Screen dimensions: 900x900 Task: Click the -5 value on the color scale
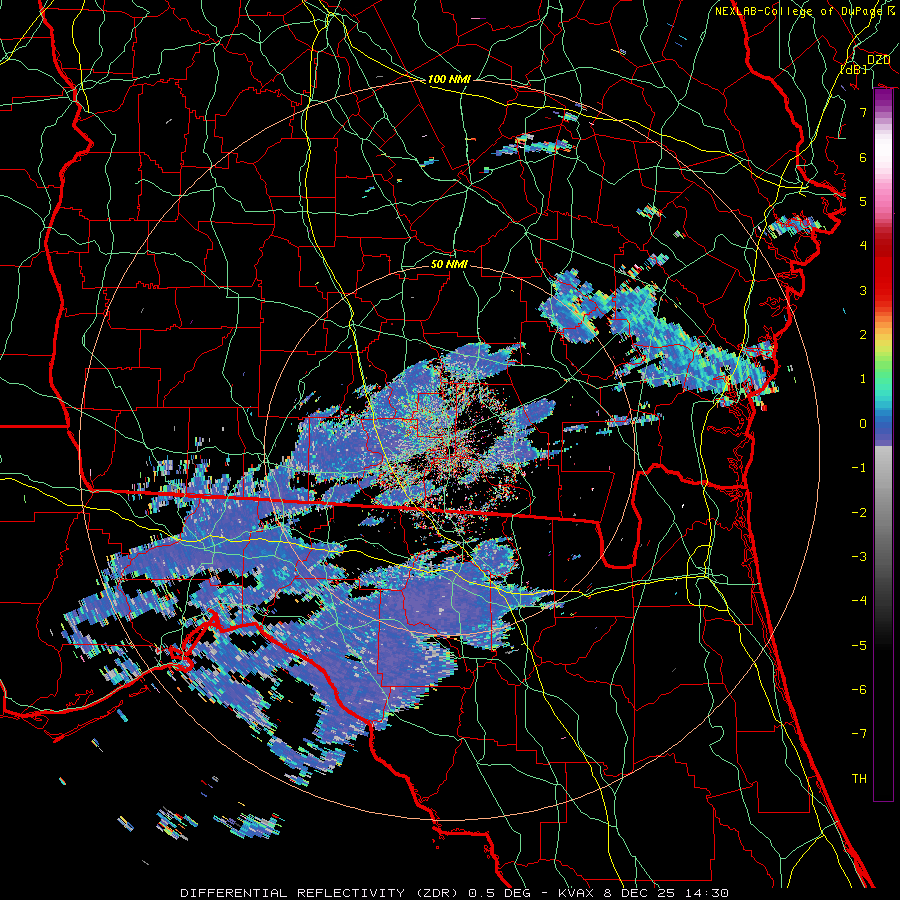[x=859, y=646]
